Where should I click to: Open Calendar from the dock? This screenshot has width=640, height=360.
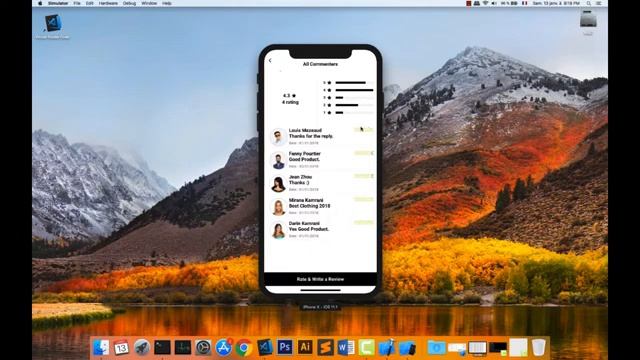[121, 347]
